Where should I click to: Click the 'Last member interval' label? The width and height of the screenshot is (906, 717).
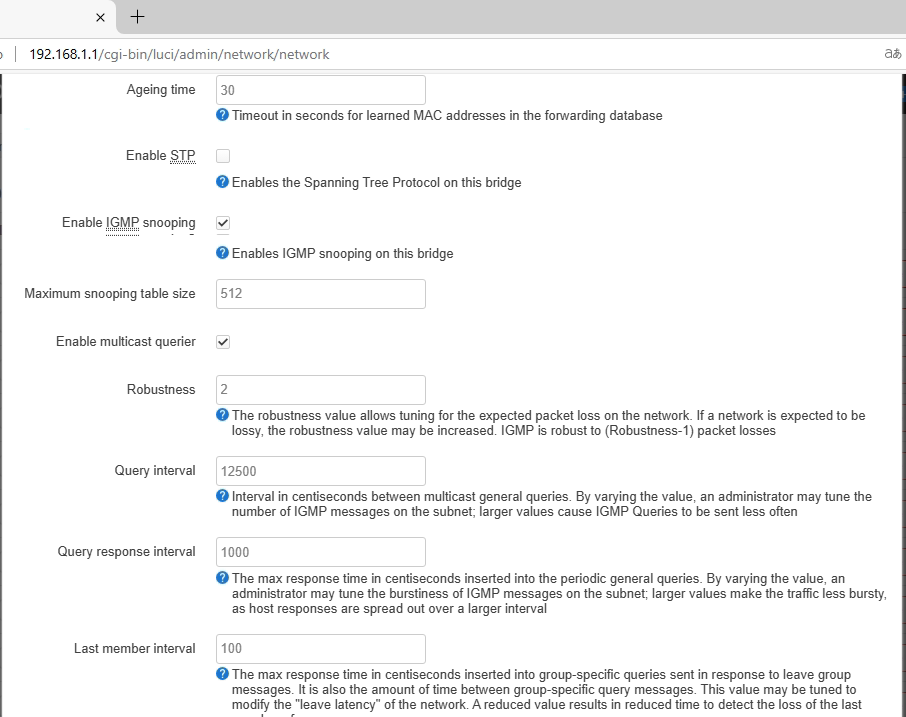(135, 648)
